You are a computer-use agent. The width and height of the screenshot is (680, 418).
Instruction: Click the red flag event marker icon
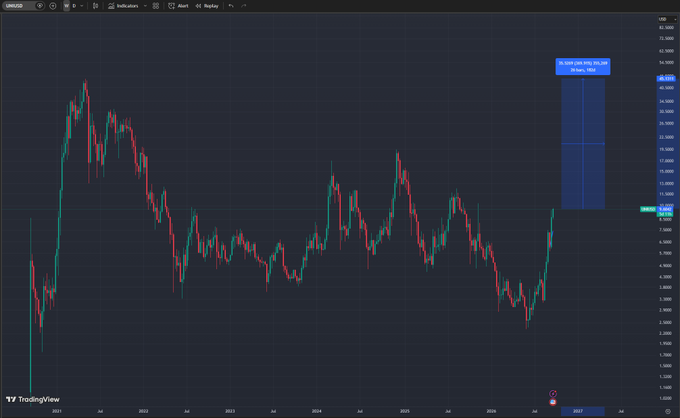552,402
